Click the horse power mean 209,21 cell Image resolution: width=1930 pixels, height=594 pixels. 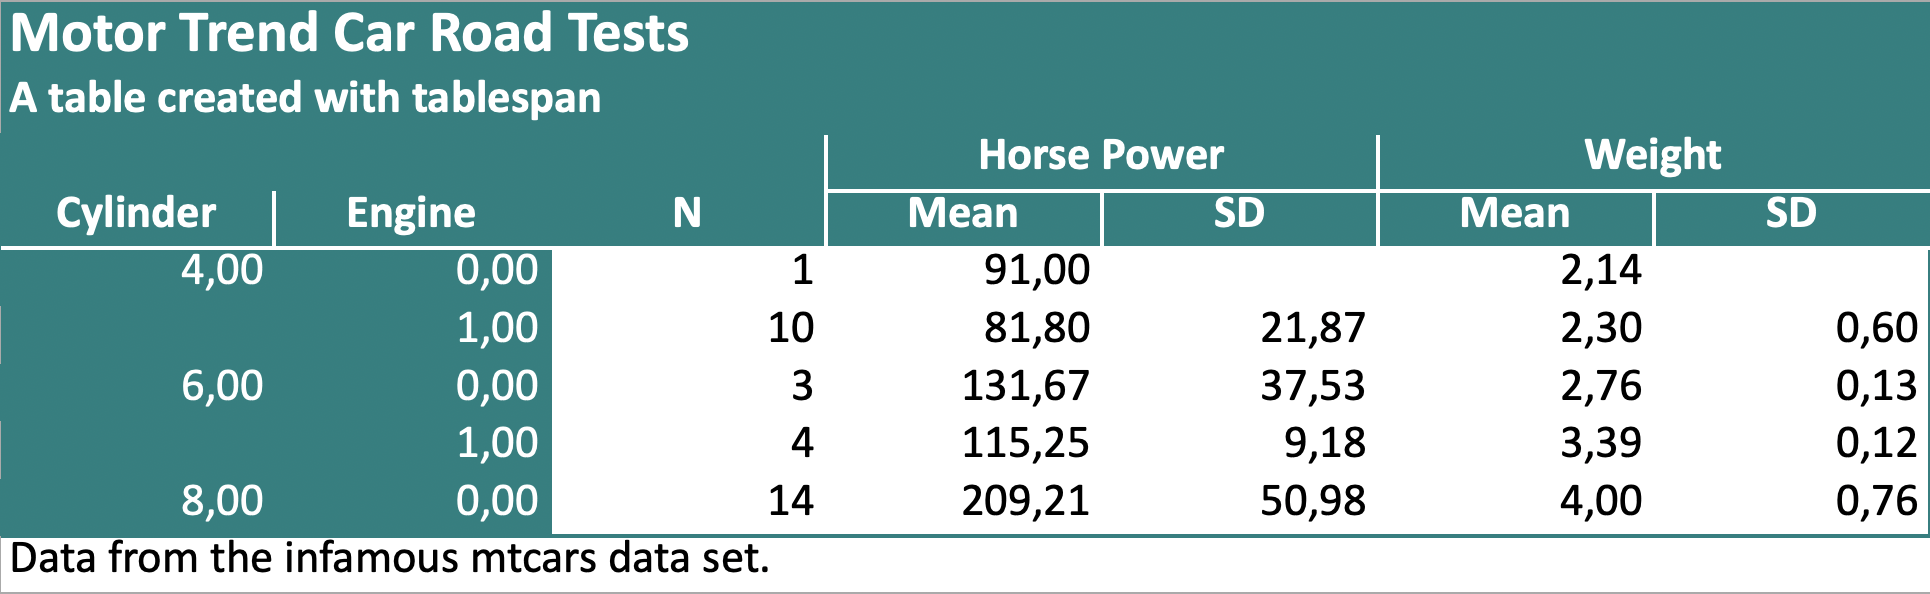(1025, 501)
